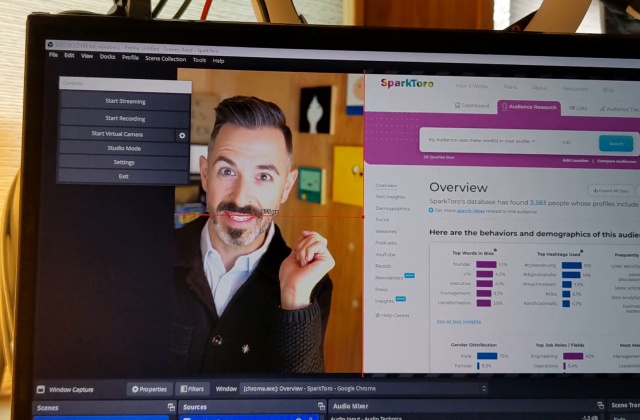
Task: Open the Edit menu
Action: (x=69, y=55)
